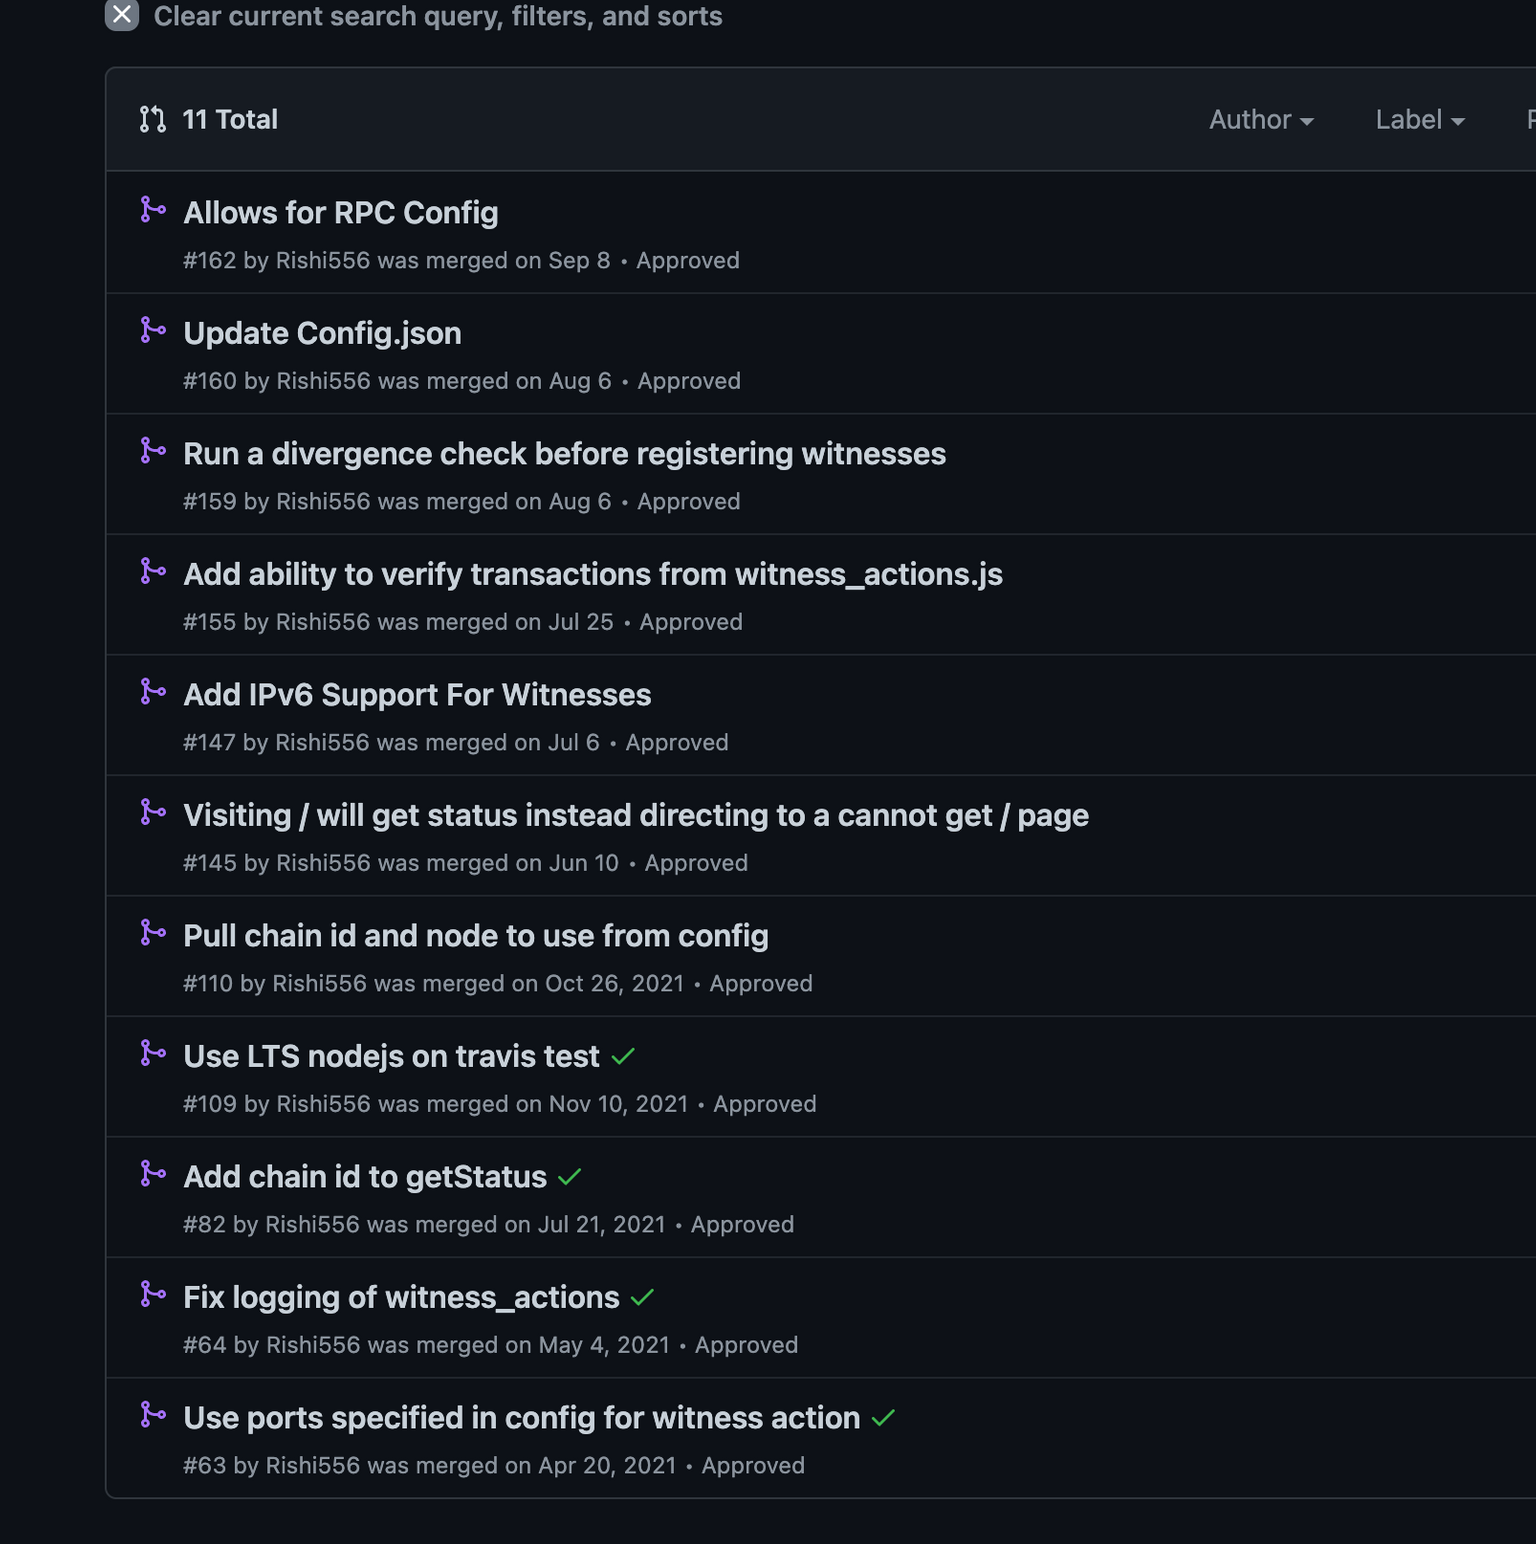Click the pull request icon beside 11 Total
The height and width of the screenshot is (1544, 1536).
point(153,120)
